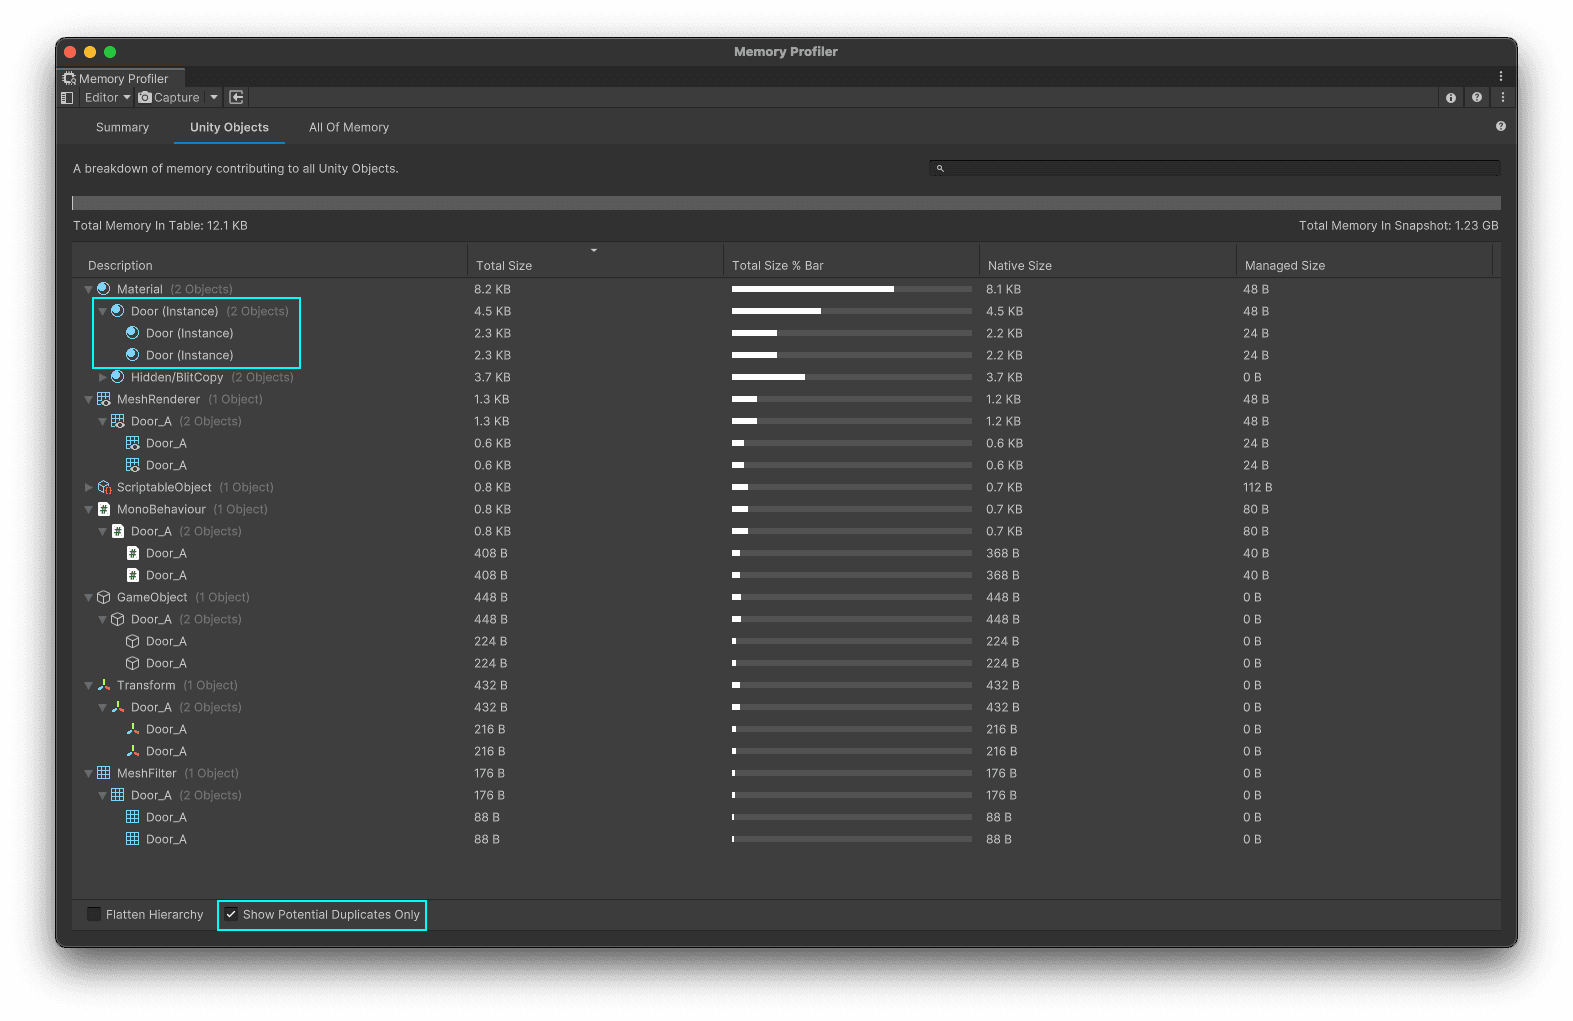Open the toolbar kebab menu

(1502, 98)
